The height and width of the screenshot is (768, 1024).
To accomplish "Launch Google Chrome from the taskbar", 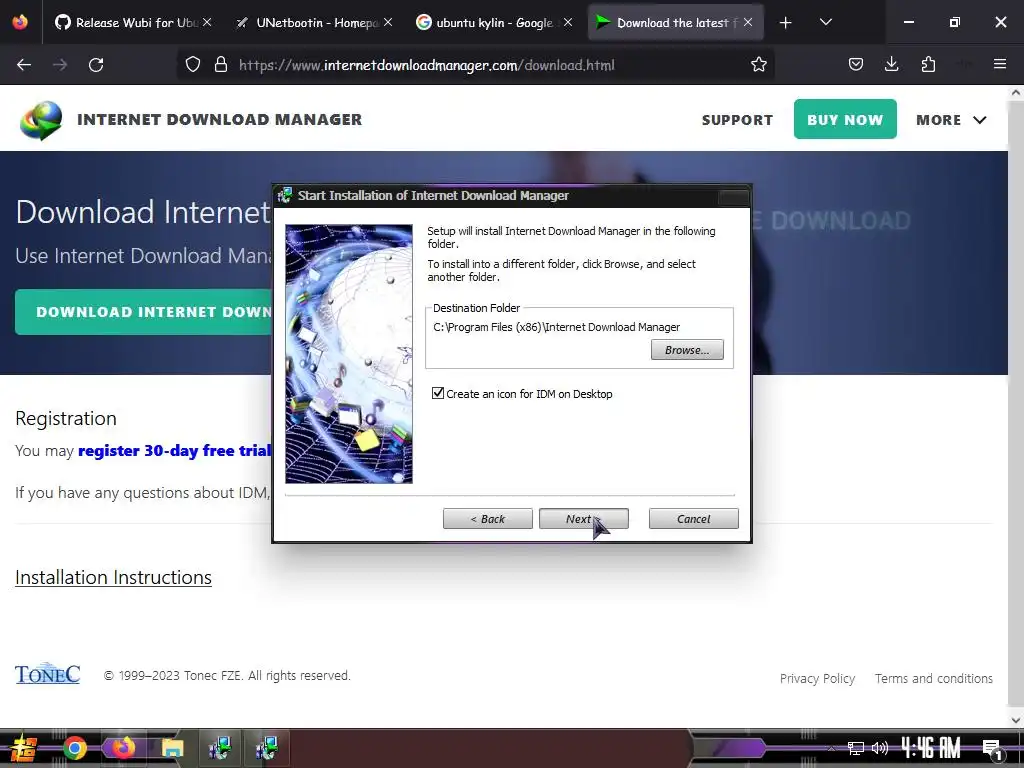I will pos(74,748).
